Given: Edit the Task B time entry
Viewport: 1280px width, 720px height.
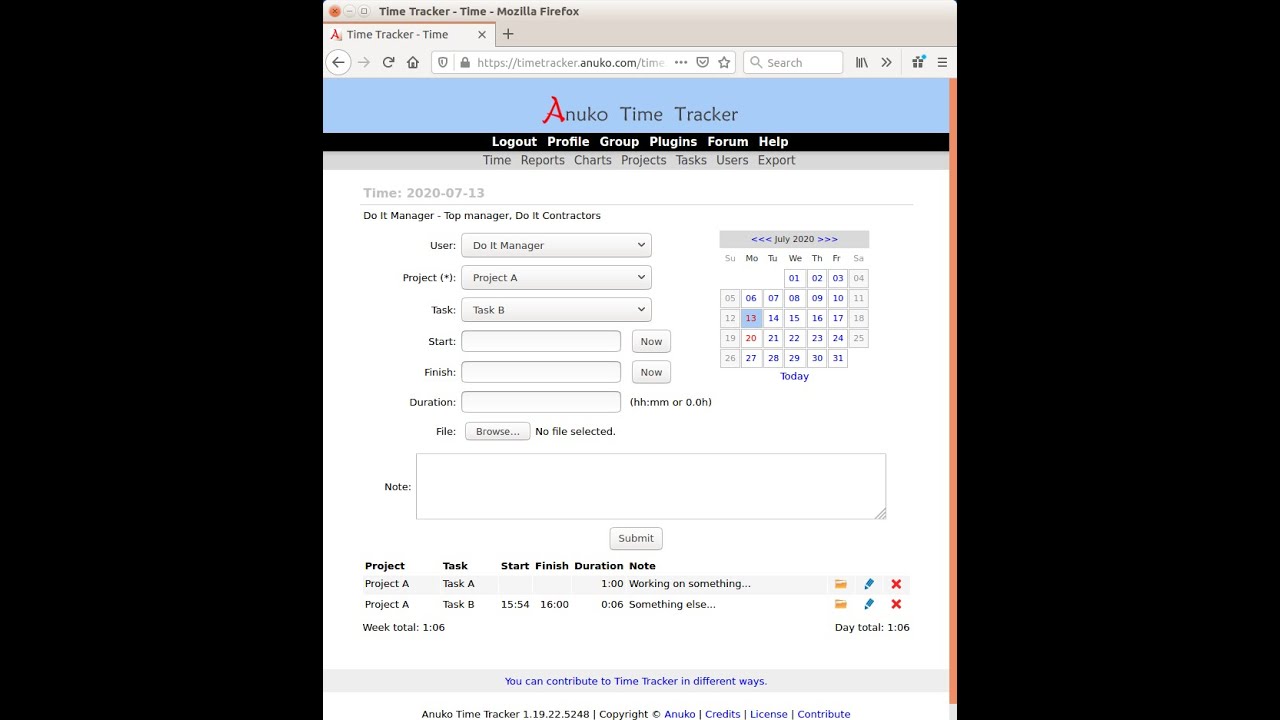Looking at the screenshot, I should tap(869, 604).
